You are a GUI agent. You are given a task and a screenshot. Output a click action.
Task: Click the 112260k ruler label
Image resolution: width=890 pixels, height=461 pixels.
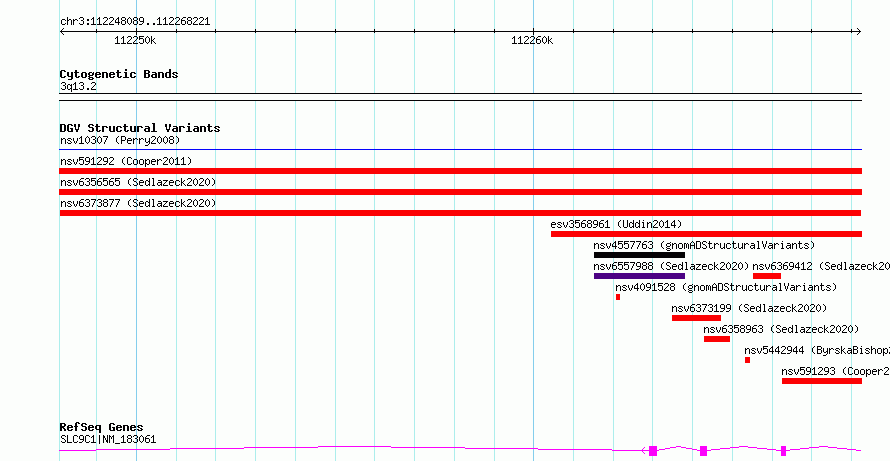(532, 40)
